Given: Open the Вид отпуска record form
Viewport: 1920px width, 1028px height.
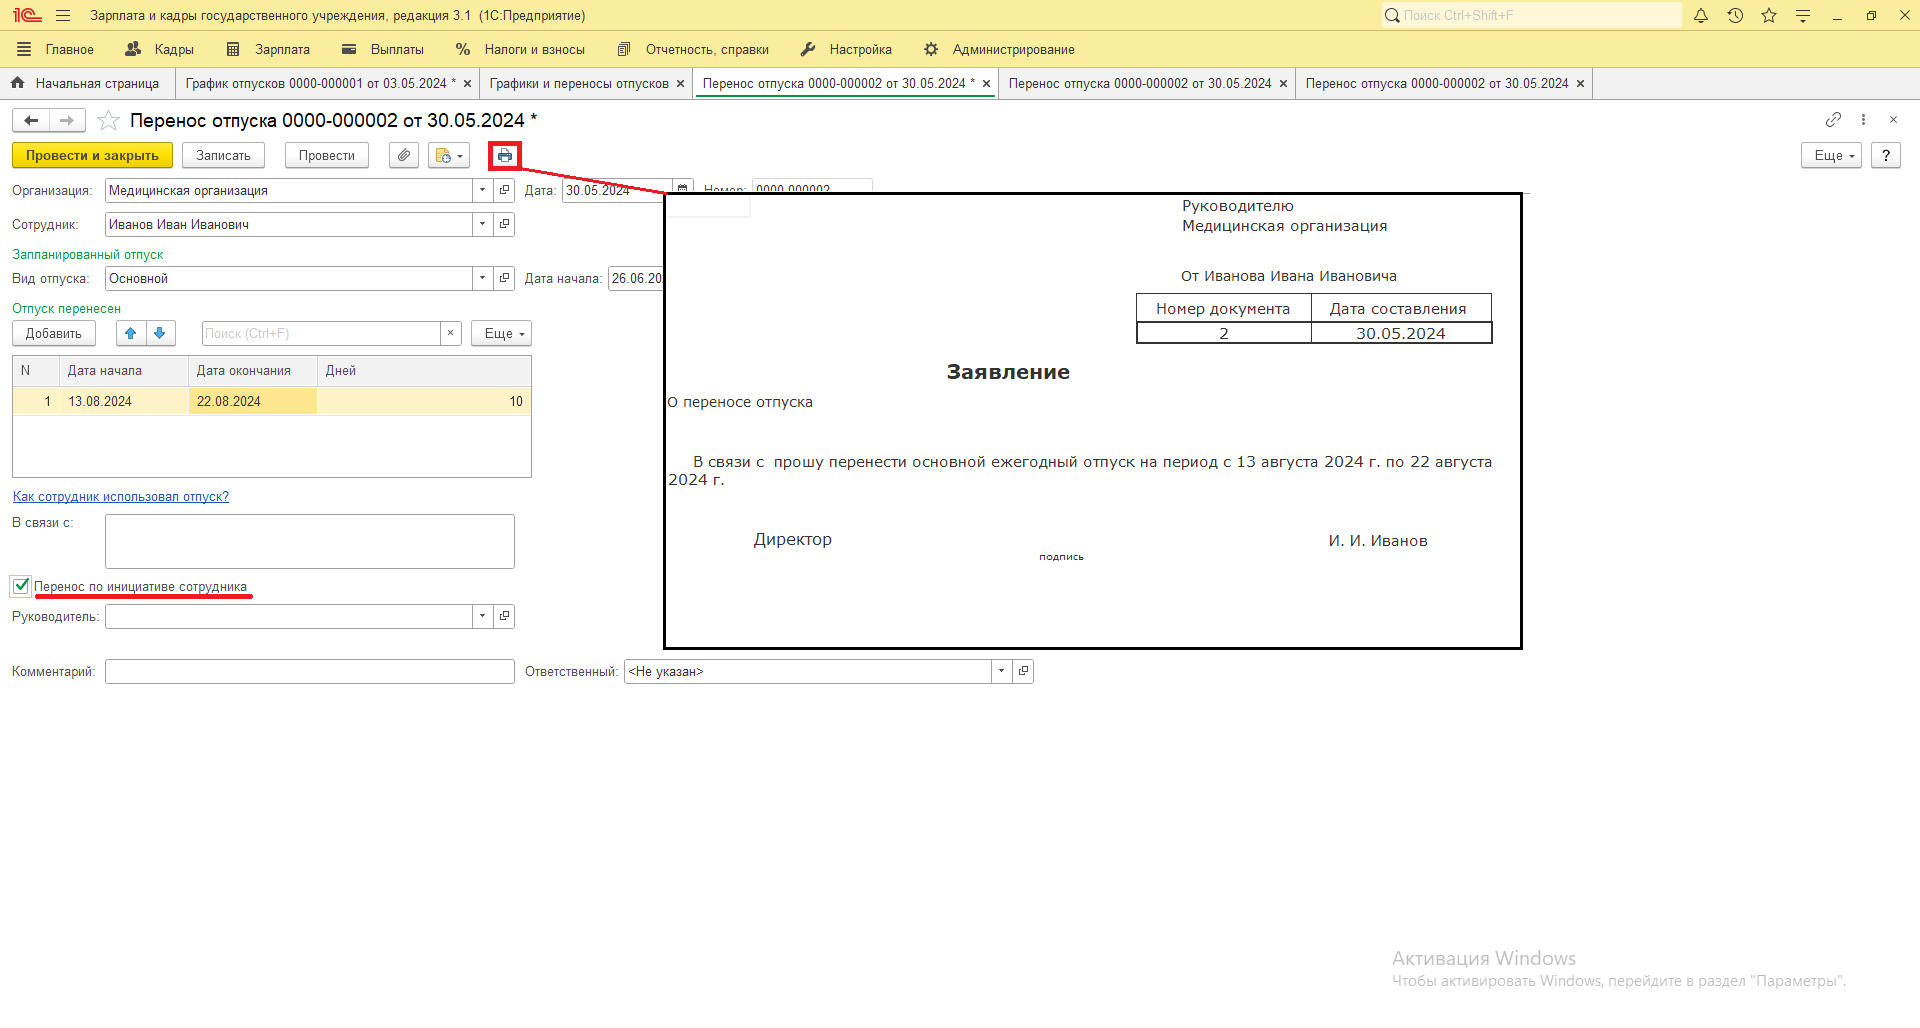Looking at the screenshot, I should (505, 279).
